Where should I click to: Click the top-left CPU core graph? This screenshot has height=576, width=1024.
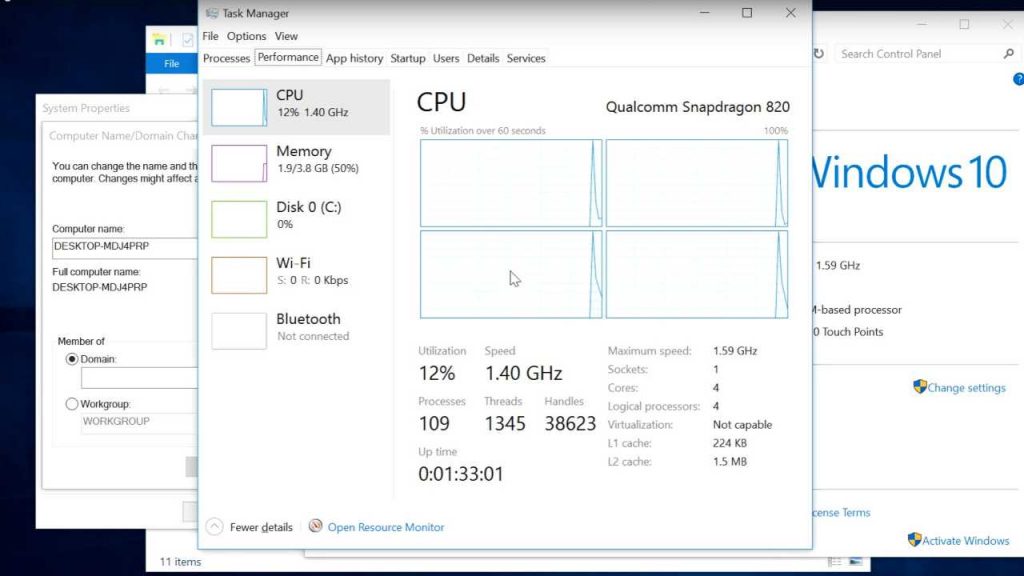coord(511,183)
